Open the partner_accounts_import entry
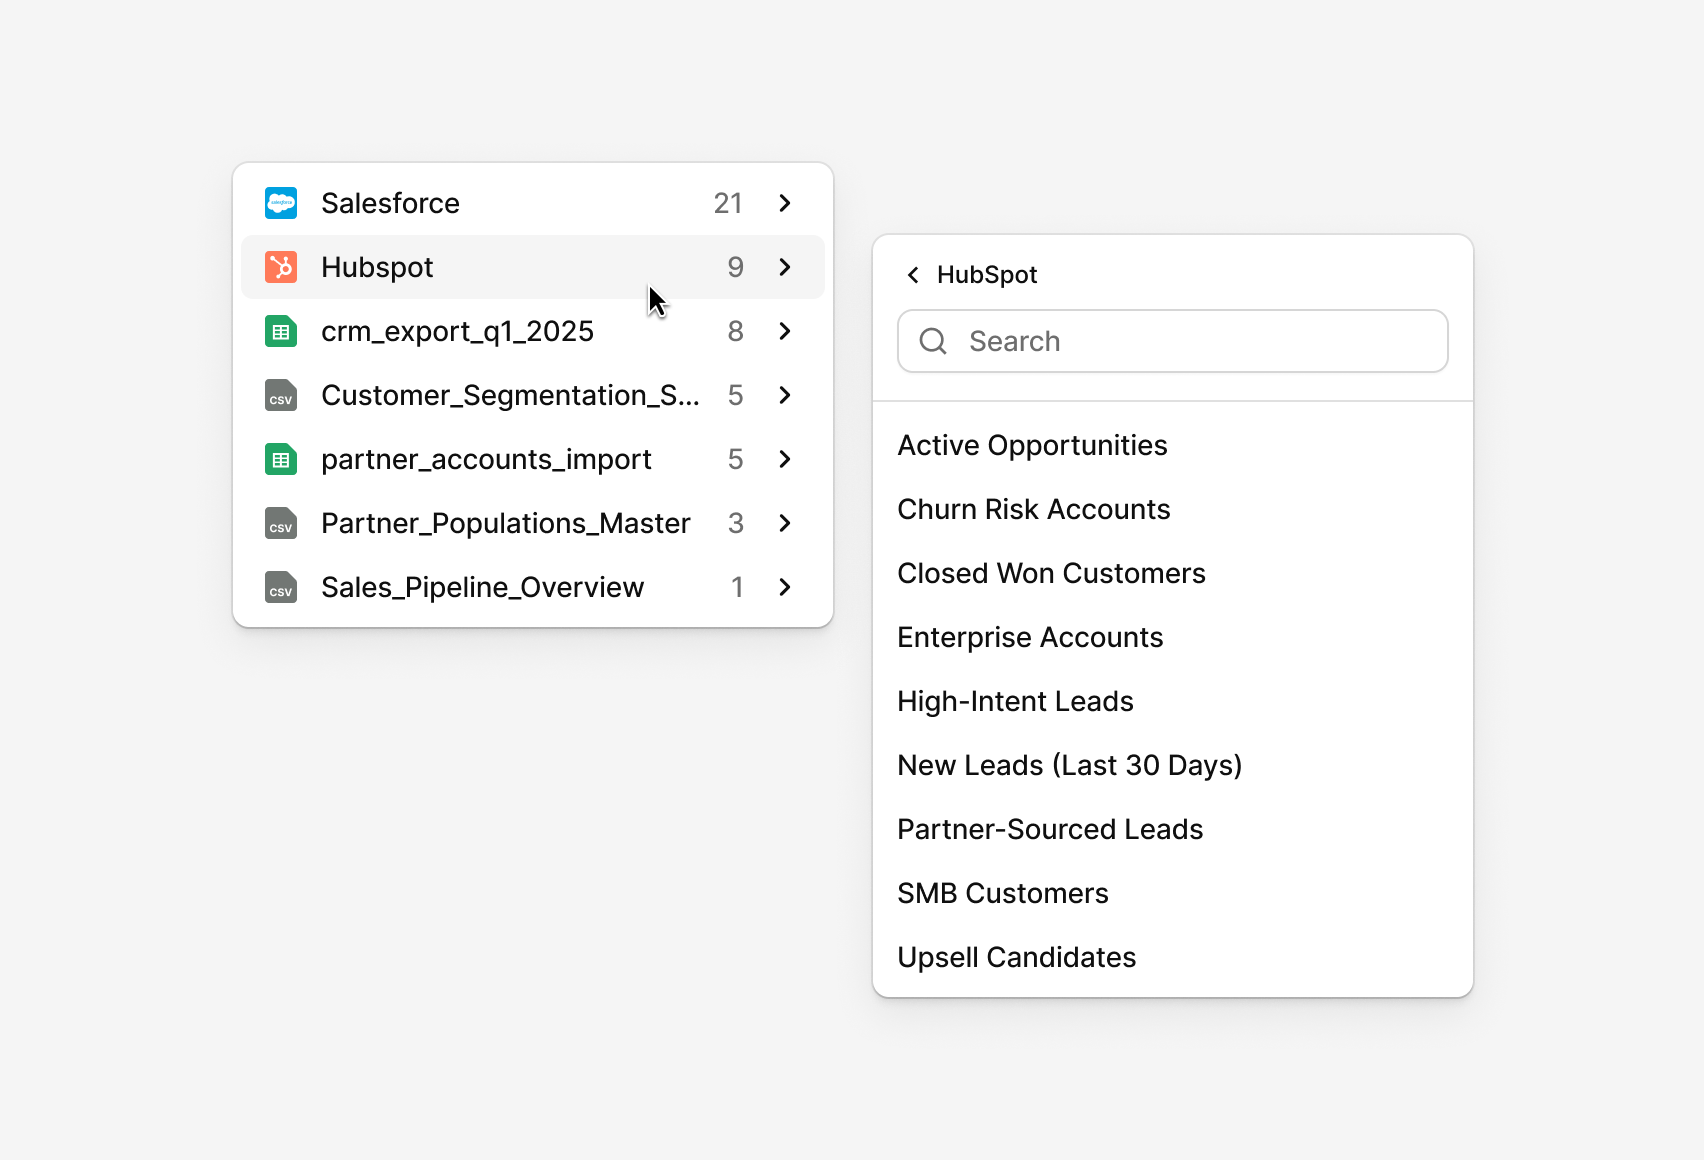The height and width of the screenshot is (1160, 1704). [x=533, y=459]
